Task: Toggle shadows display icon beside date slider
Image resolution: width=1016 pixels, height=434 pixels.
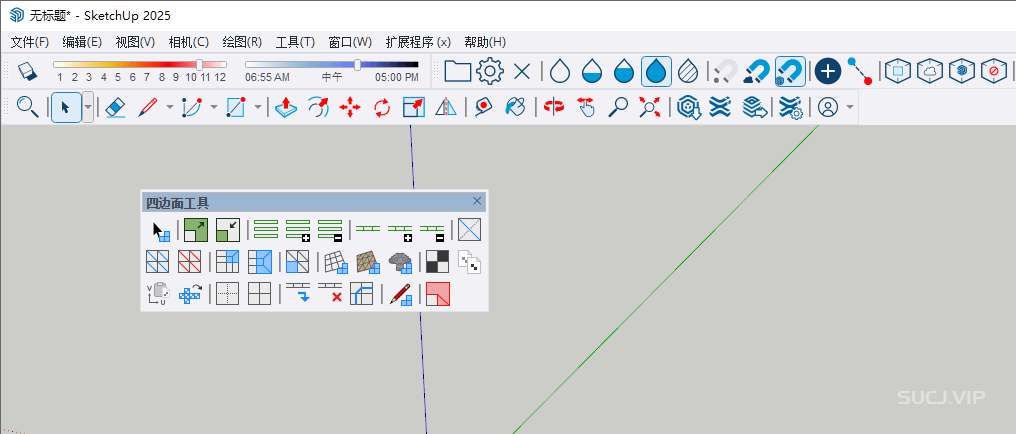Action: [27, 71]
